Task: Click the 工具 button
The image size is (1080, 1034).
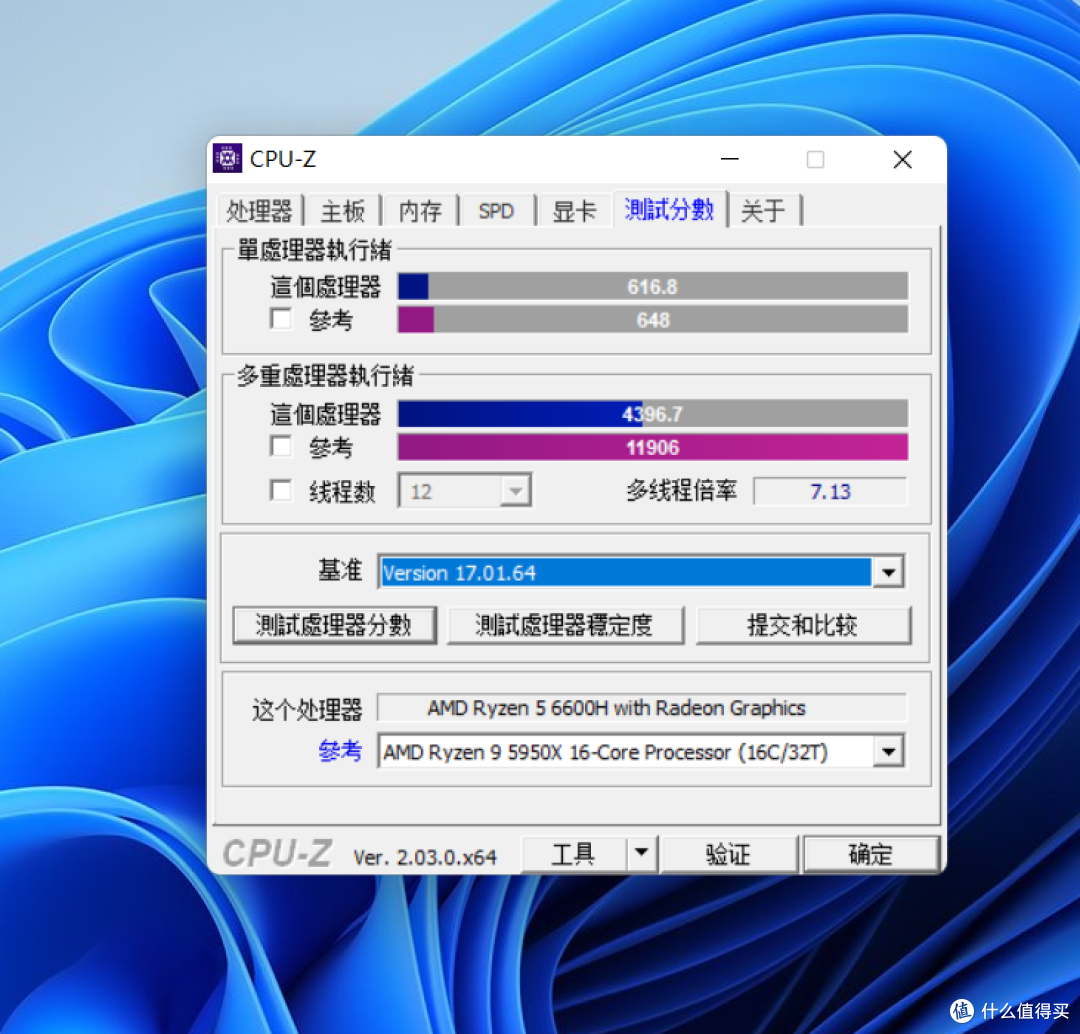Action: click(574, 854)
